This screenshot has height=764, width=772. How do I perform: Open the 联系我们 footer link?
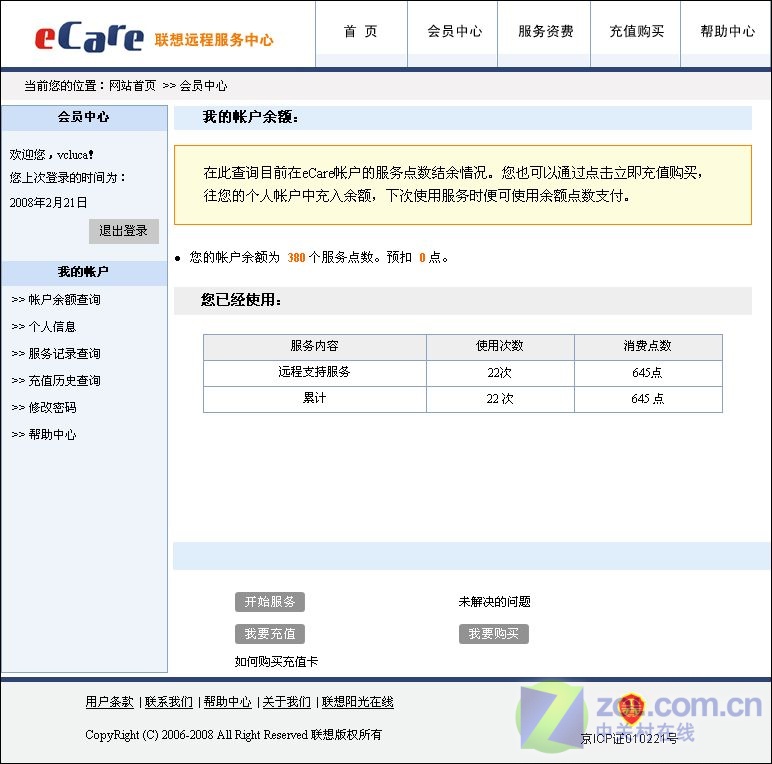[168, 701]
